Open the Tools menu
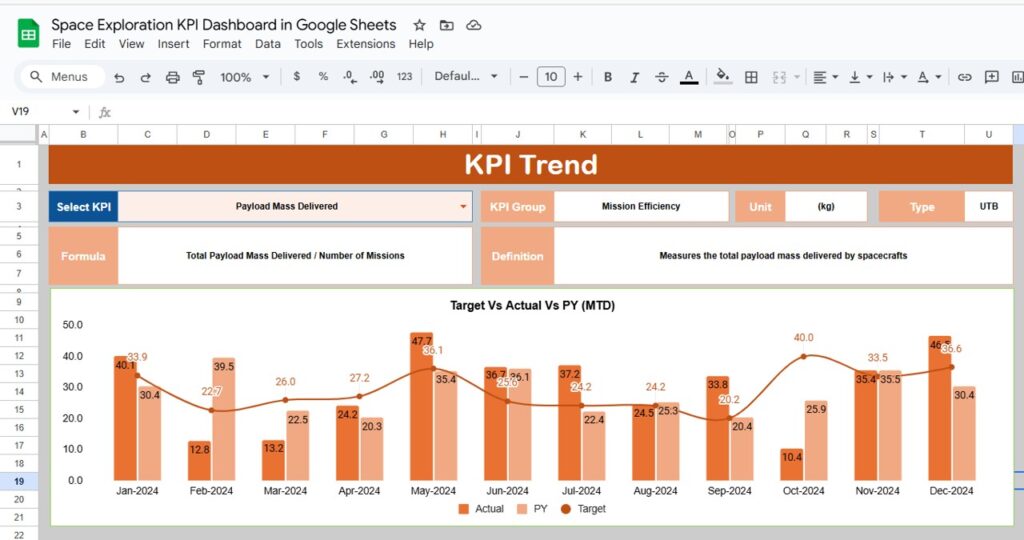This screenshot has height=540, width=1024. (308, 44)
